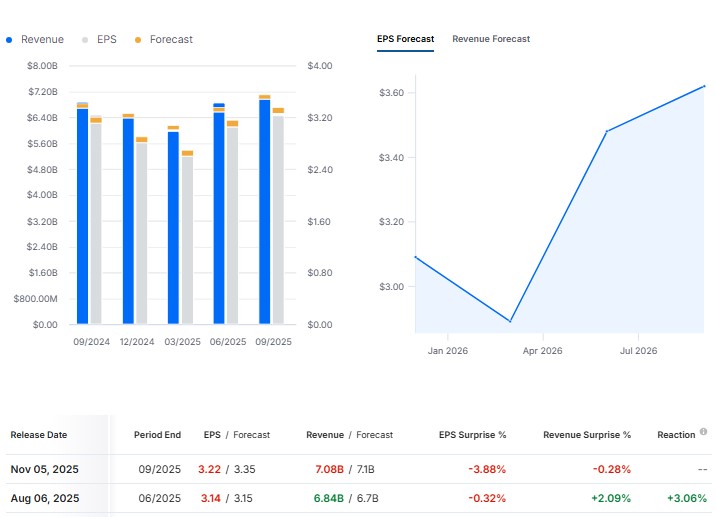This screenshot has width=717, height=517.
Task: Toggle the Forecast series legend label
Action: click(171, 40)
